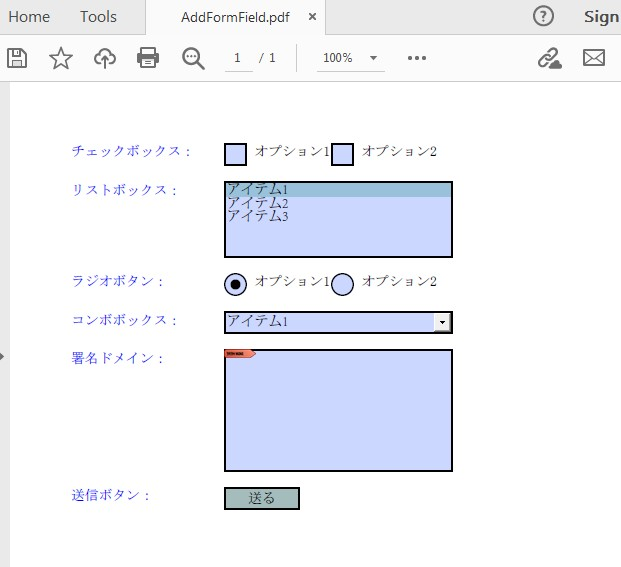Viewport: 621px width, 567px height.
Task: Click the zoom percentage value field
Action: click(x=338, y=58)
